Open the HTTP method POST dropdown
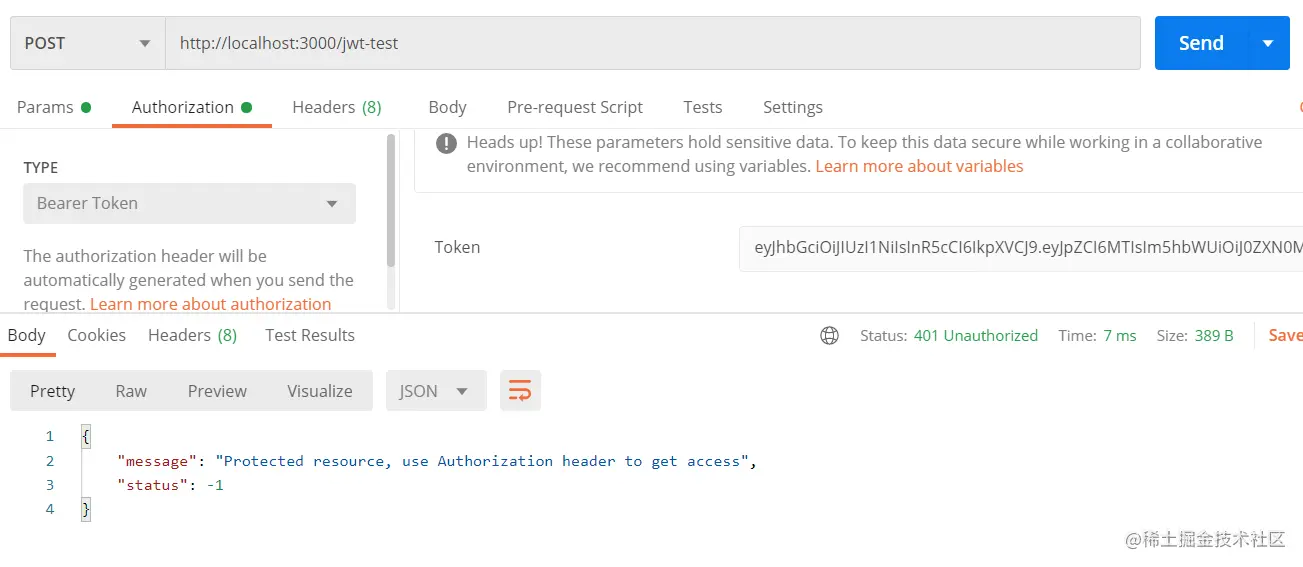The width and height of the screenshot is (1303, 567). click(88, 43)
